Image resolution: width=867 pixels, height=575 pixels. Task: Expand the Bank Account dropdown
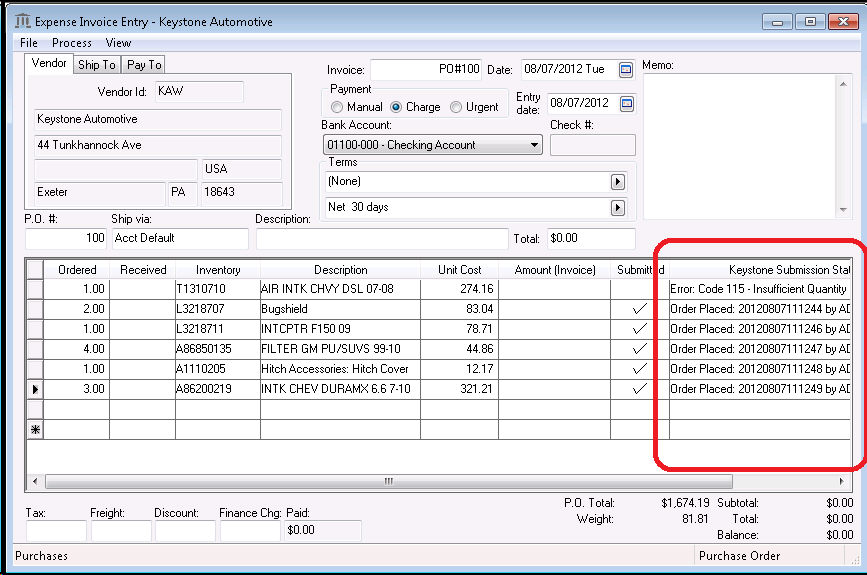(534, 145)
